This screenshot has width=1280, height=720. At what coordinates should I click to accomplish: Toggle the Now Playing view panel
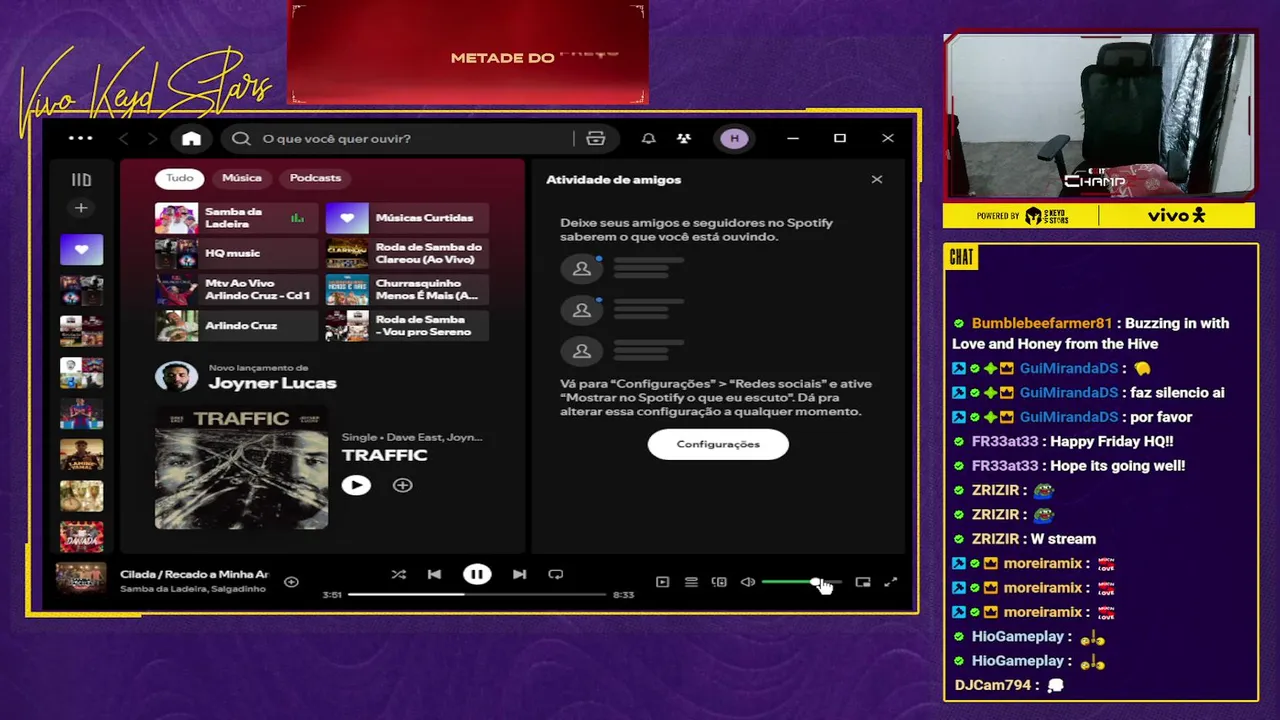coord(662,582)
